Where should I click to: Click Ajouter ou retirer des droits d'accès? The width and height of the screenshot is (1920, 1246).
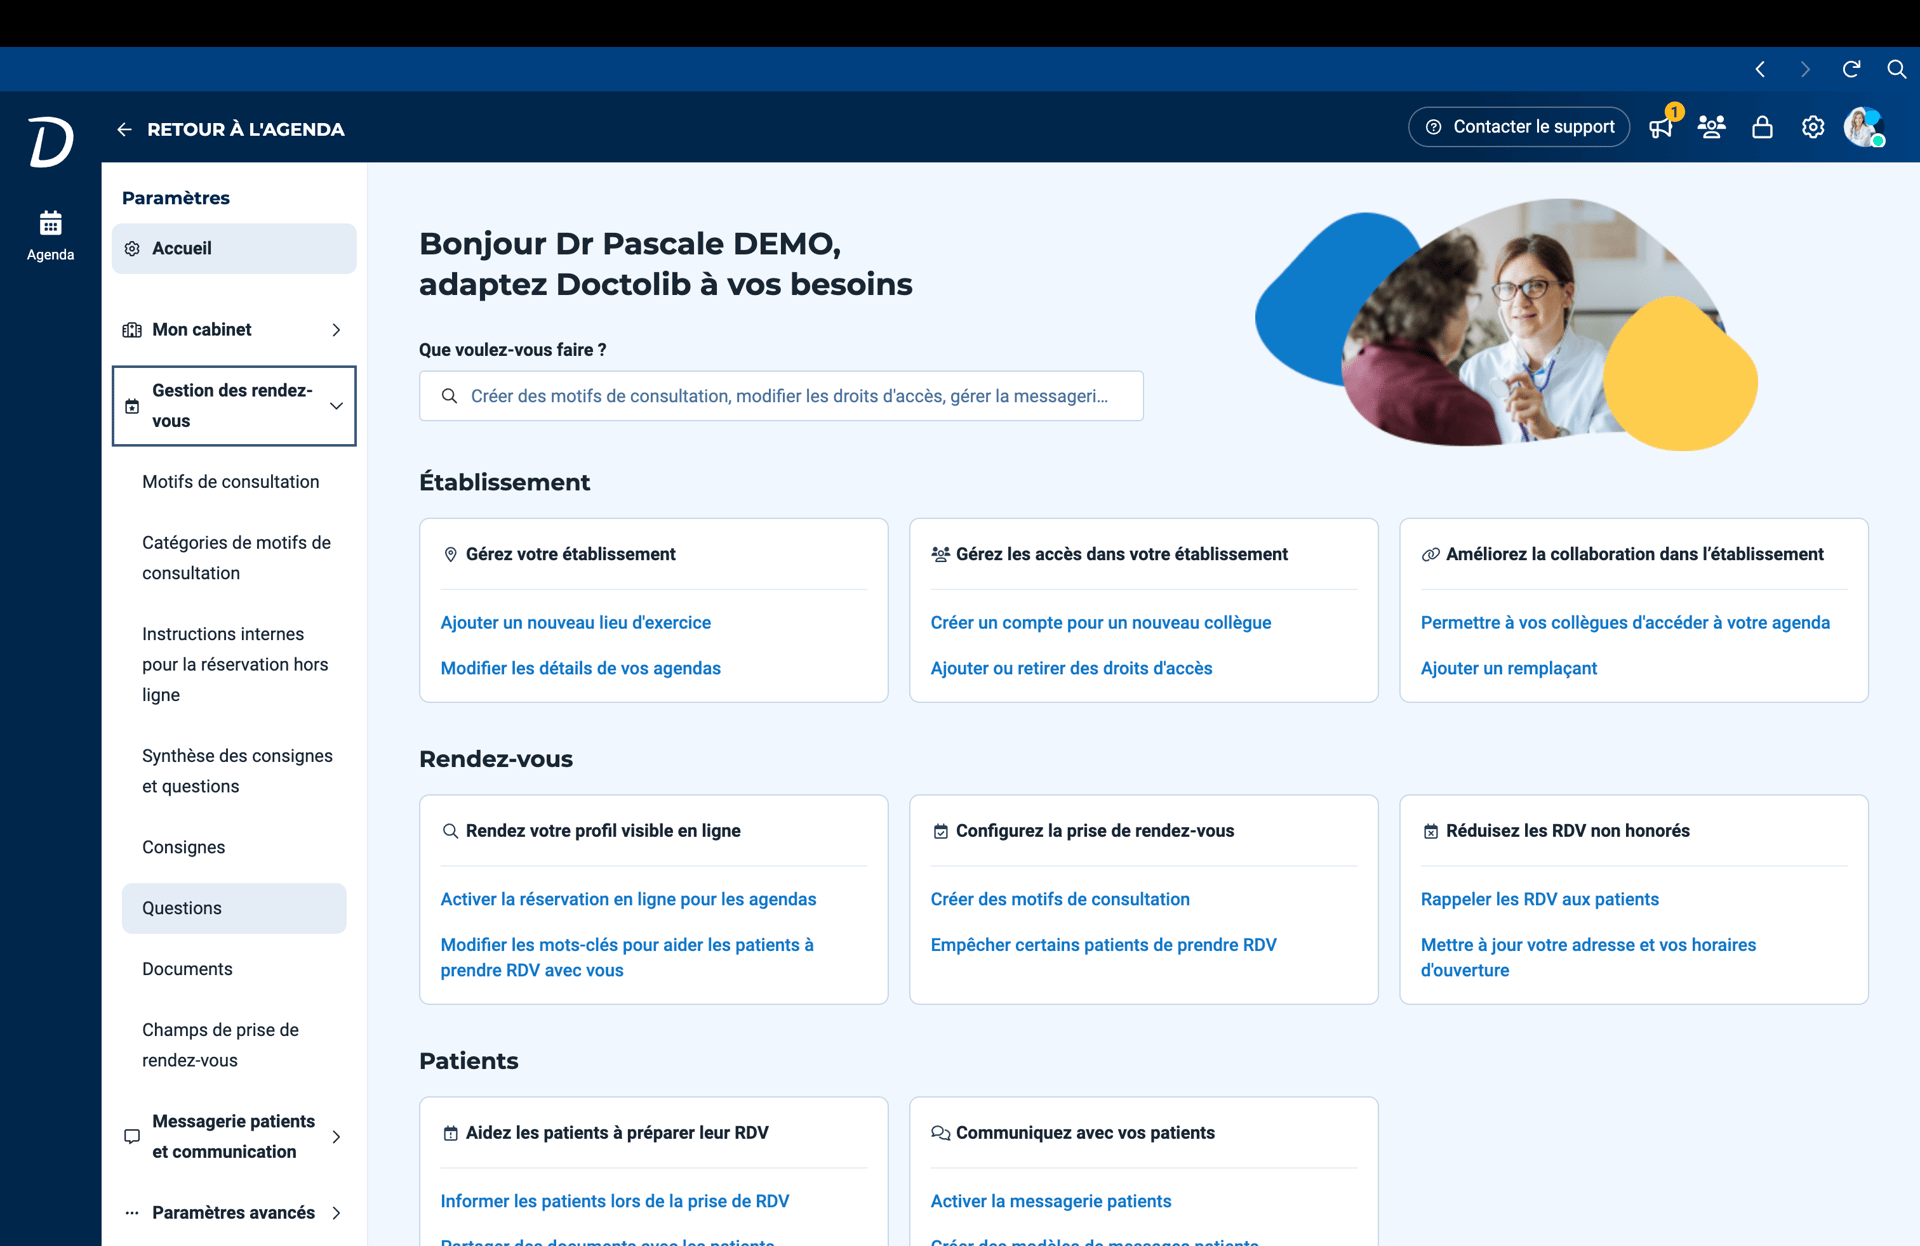[x=1072, y=668]
